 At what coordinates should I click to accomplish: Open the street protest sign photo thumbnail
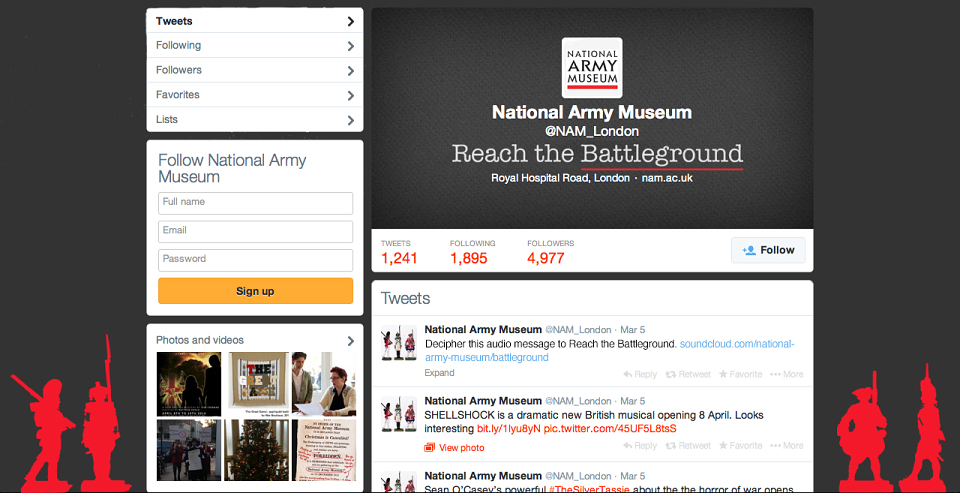(189, 450)
